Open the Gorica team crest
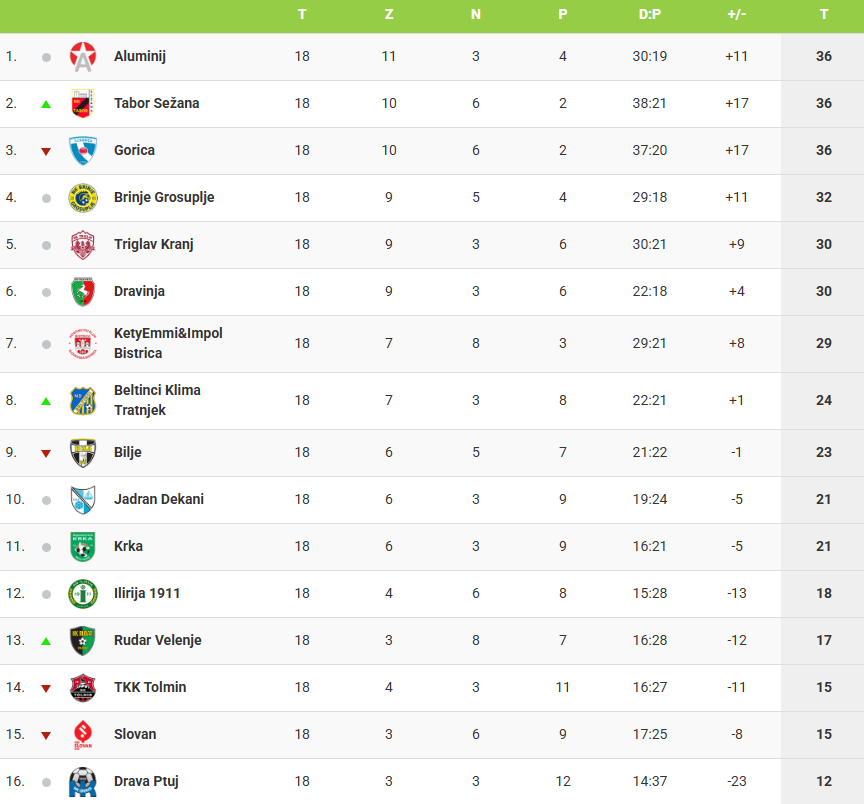This screenshot has width=864, height=804. pos(83,150)
